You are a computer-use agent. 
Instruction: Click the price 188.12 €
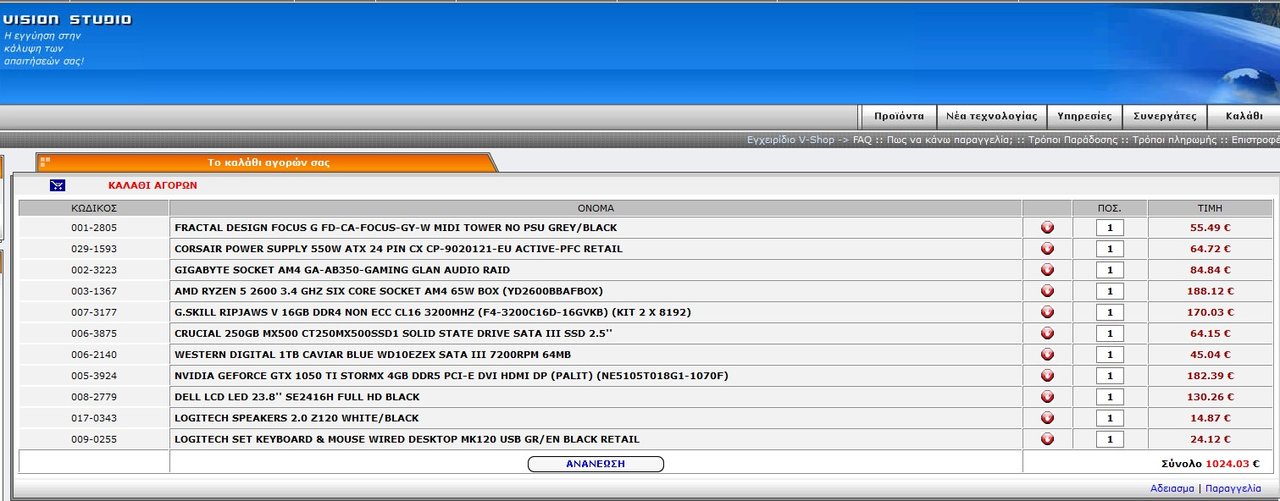tap(1209, 291)
